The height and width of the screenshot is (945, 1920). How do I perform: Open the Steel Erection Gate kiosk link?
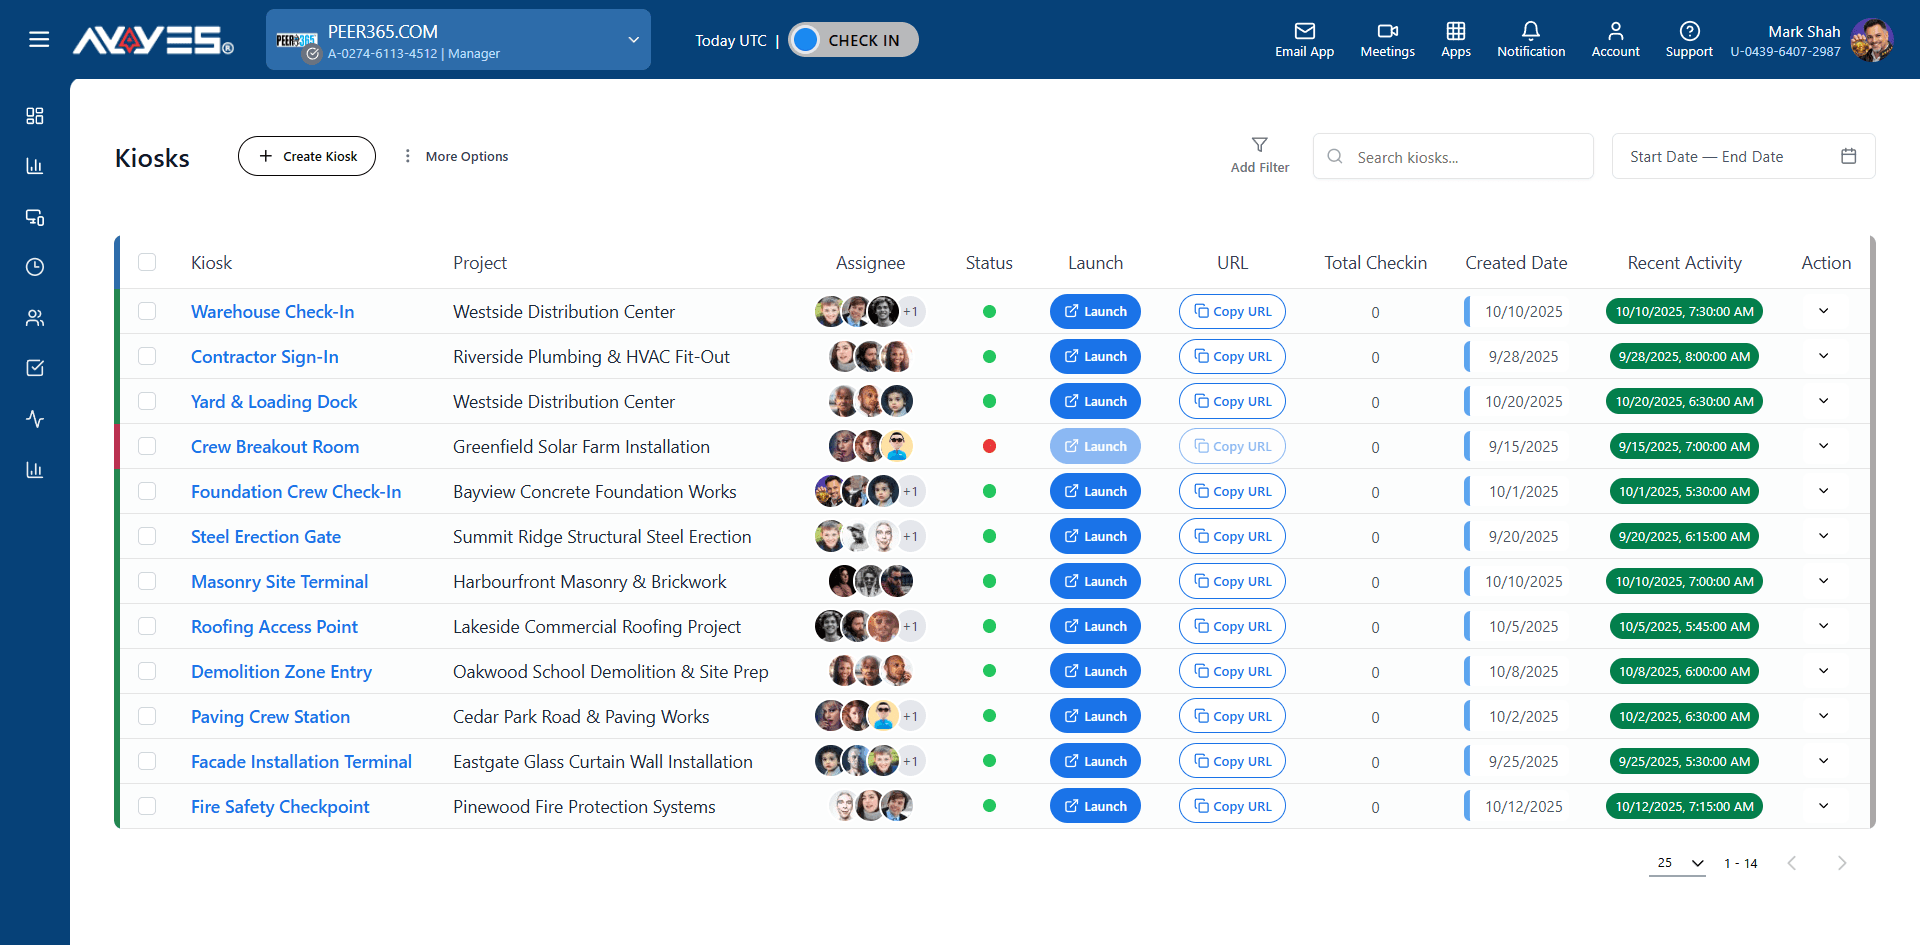click(266, 537)
